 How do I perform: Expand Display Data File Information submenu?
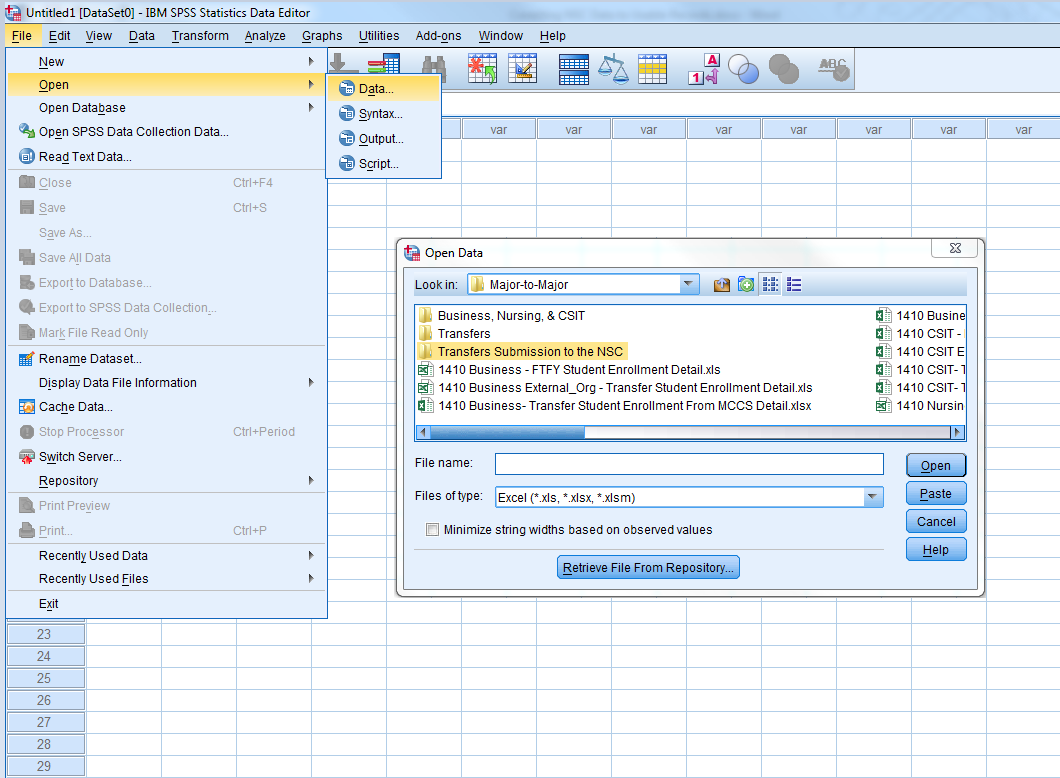[x=168, y=383]
